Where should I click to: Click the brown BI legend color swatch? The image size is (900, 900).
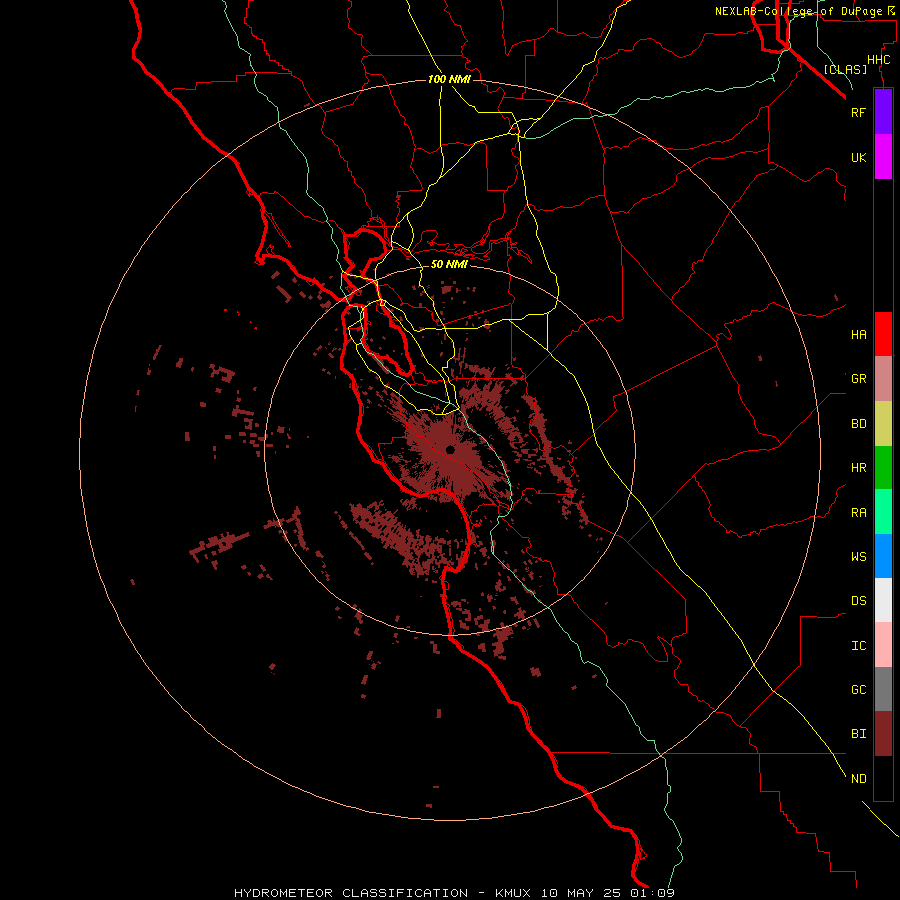click(883, 734)
